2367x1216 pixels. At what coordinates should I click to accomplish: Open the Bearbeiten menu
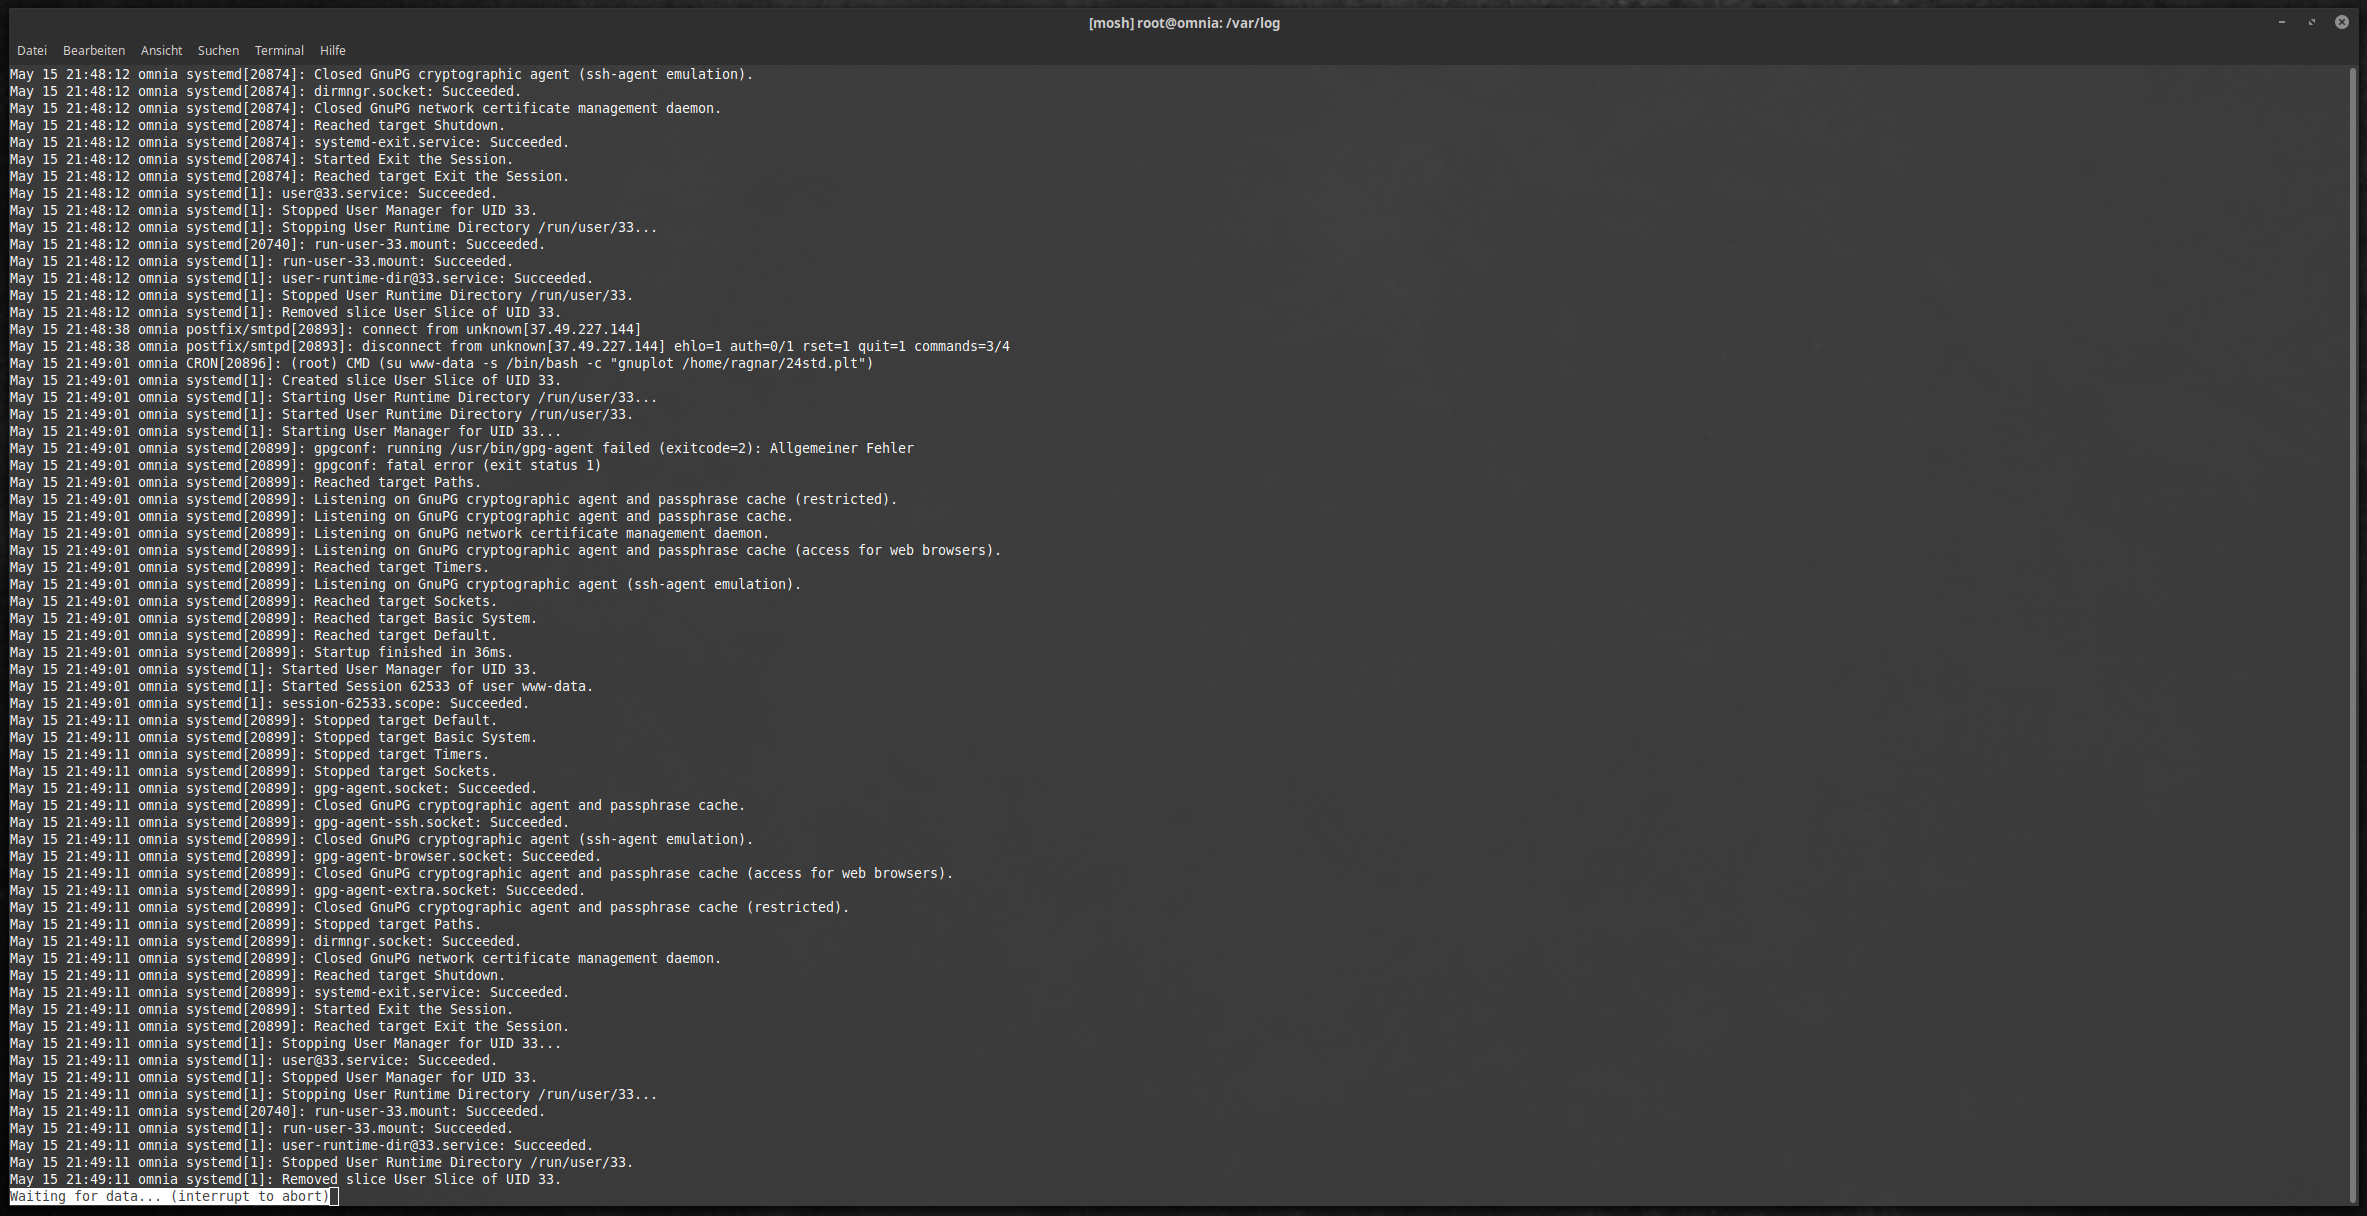coord(93,50)
